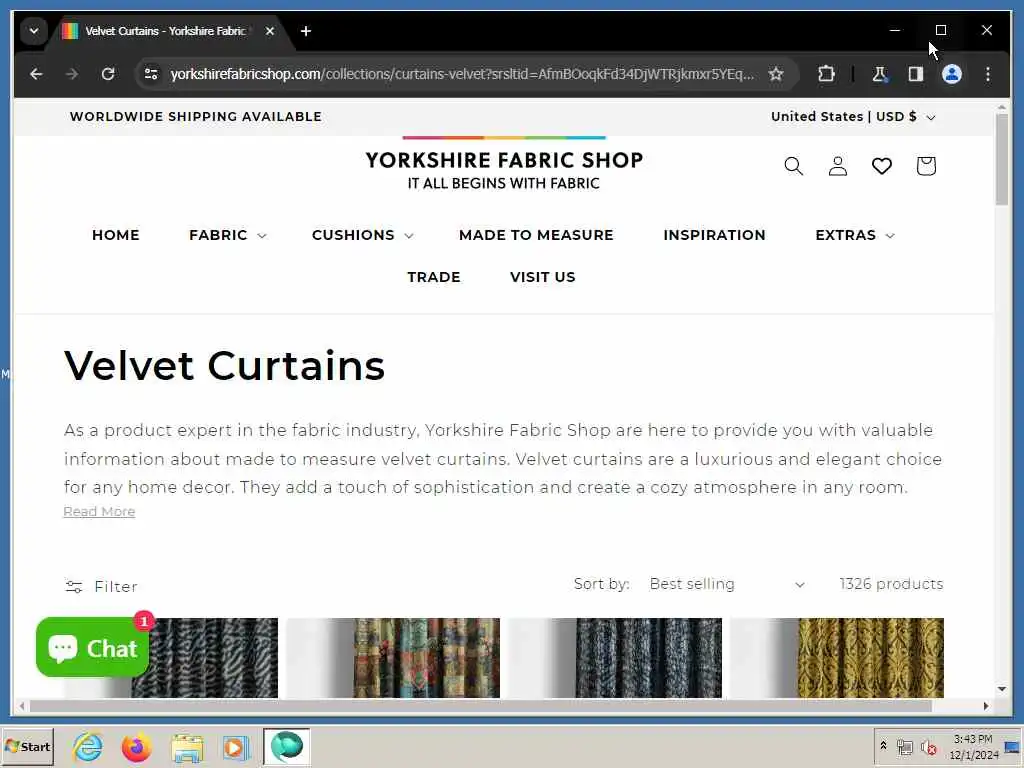Click the horizontal page scrollbar
1024x768 pixels.
pos(481,705)
